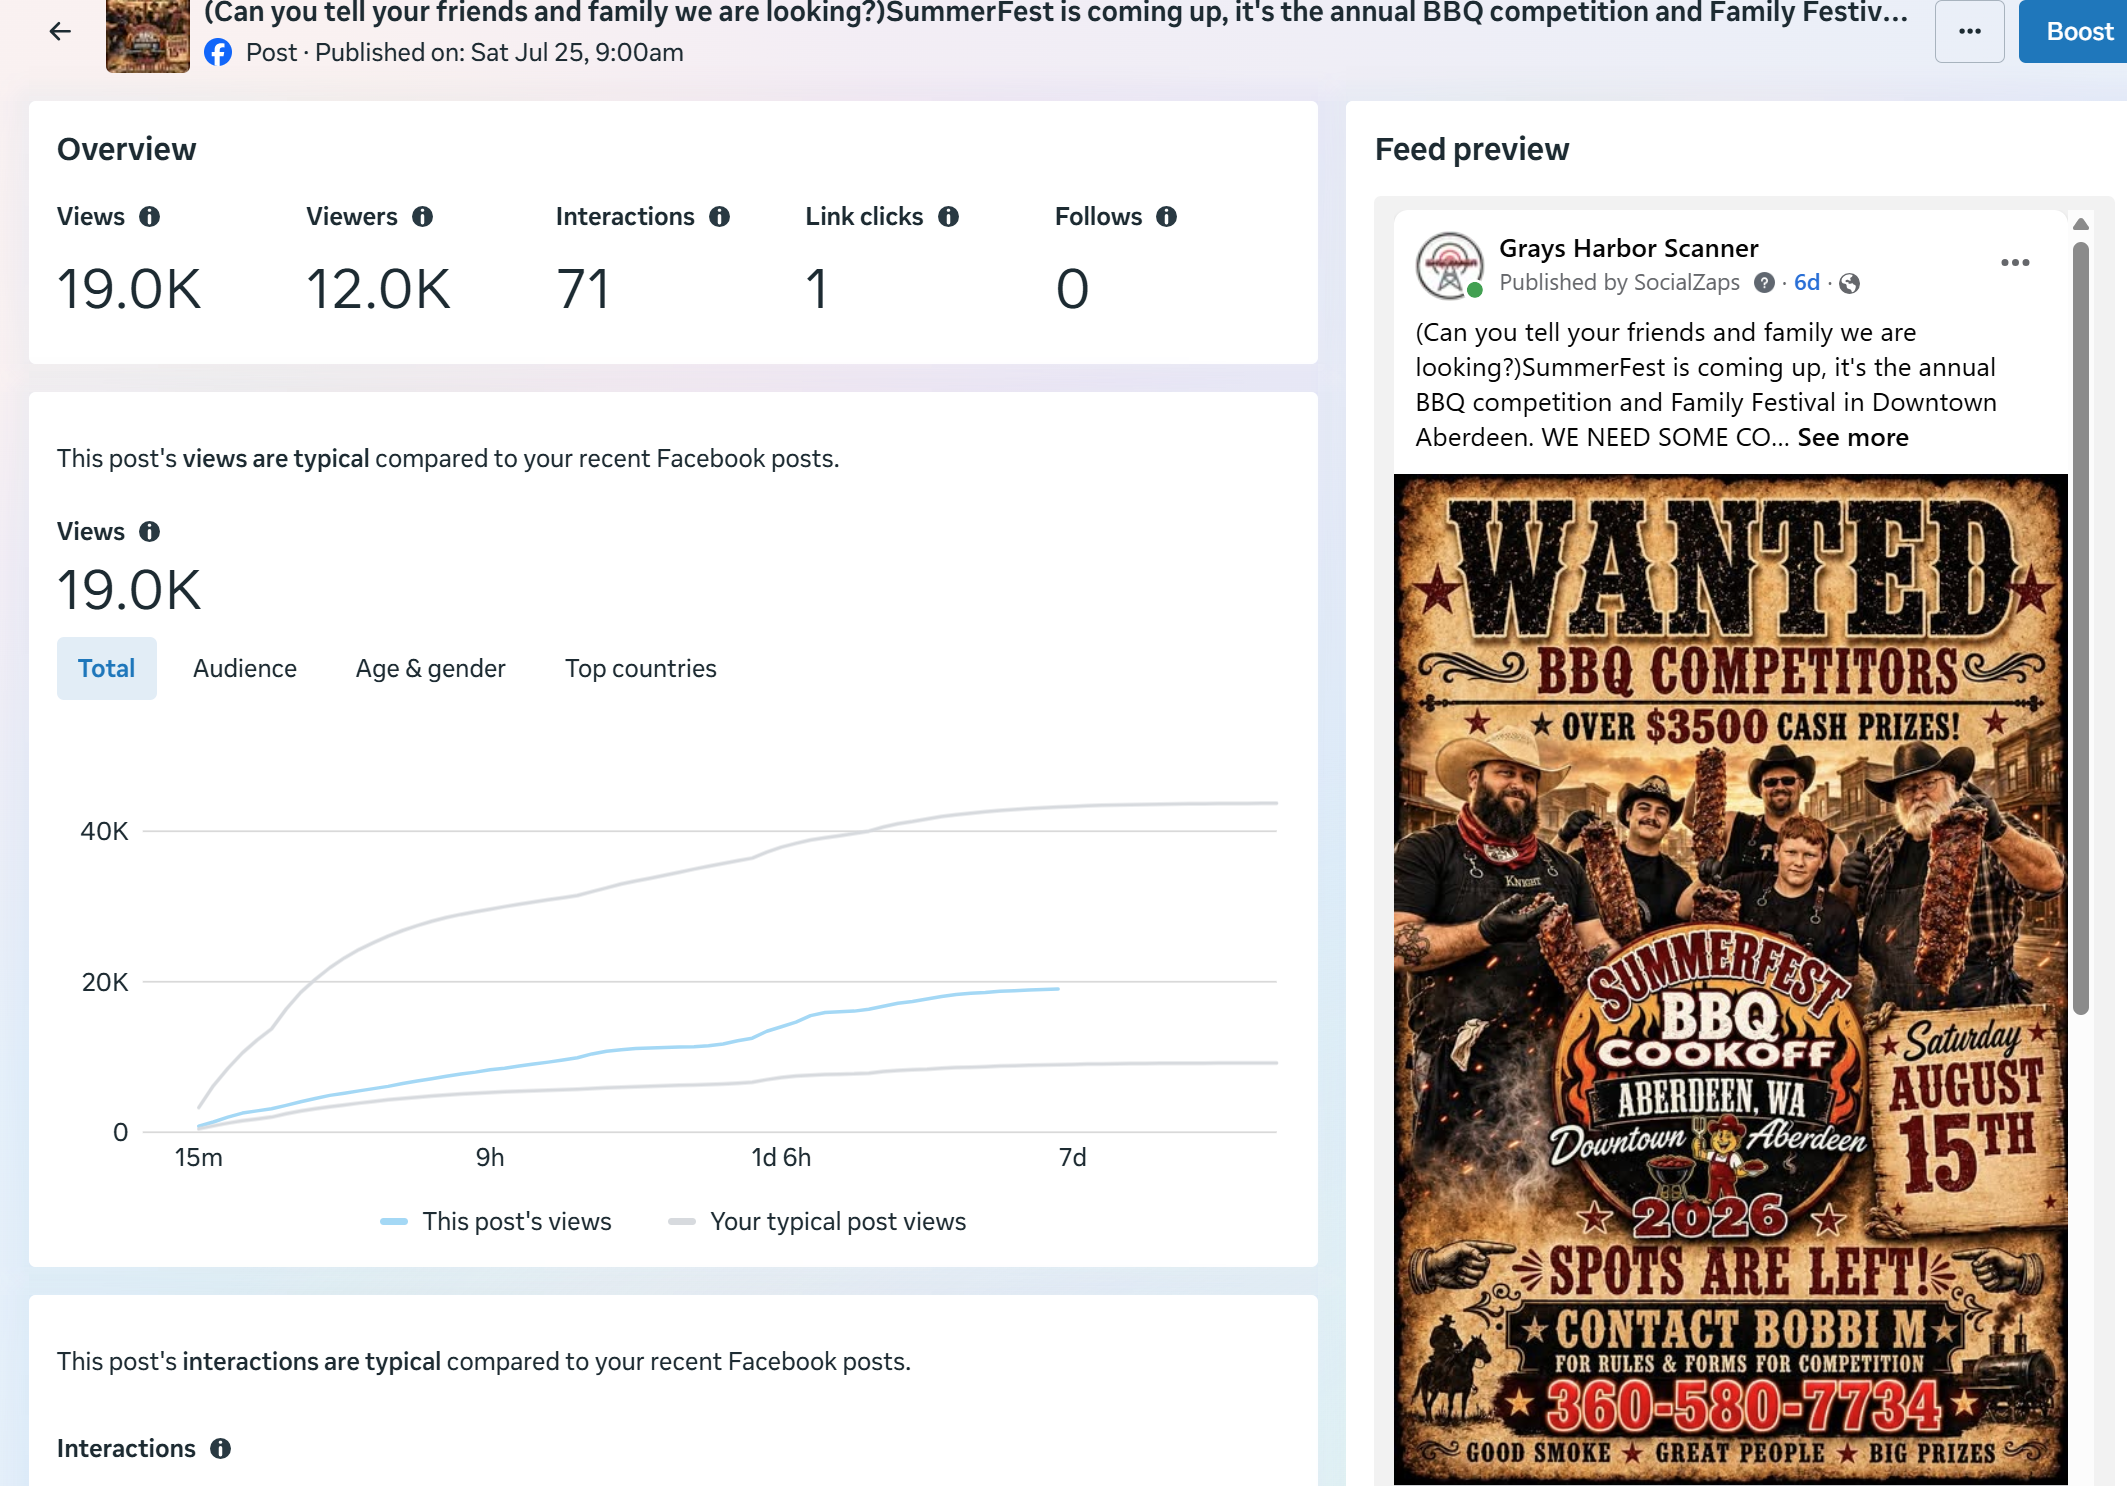
Task: Click the 'views are typical' summary sentence
Action: point(448,458)
